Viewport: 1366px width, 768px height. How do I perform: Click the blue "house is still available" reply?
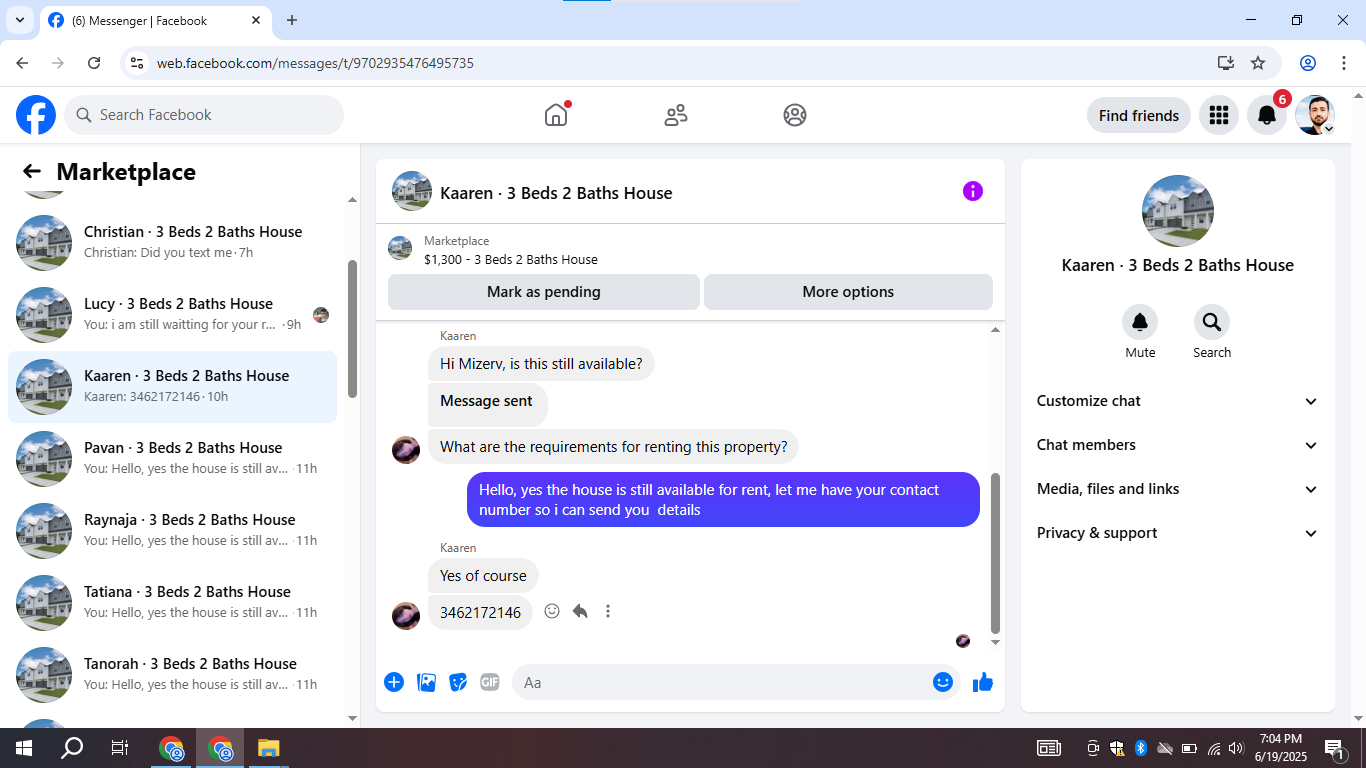723,500
